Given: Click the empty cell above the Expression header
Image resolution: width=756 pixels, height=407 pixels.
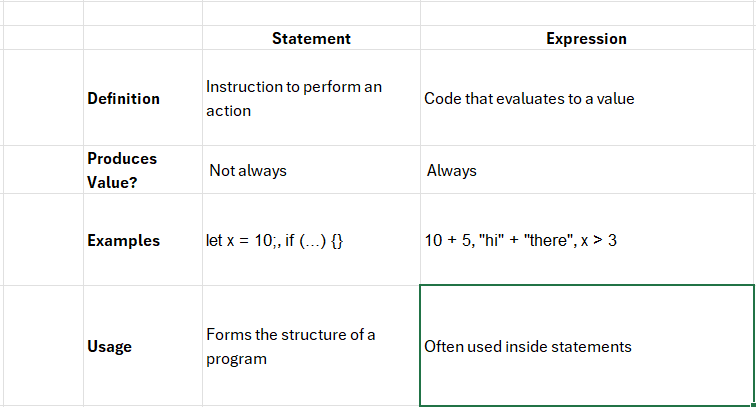Looking at the screenshot, I should pyautogui.click(x=587, y=14).
